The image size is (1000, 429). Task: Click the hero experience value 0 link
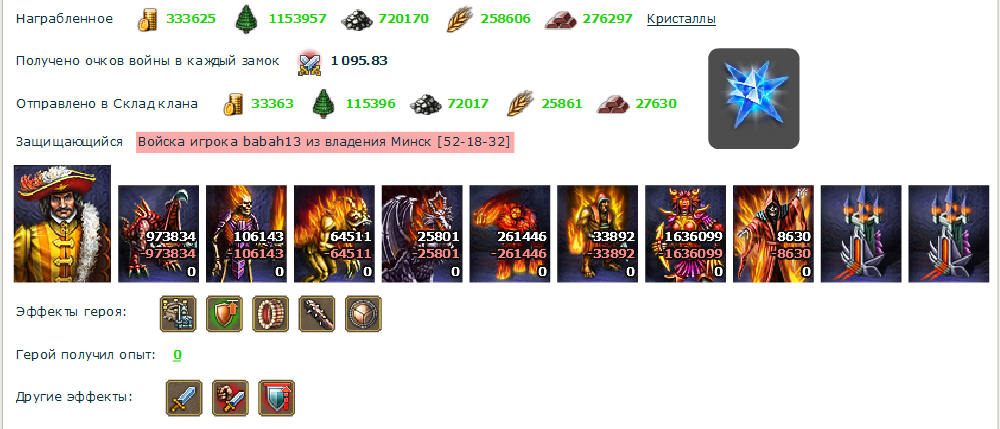[177, 354]
